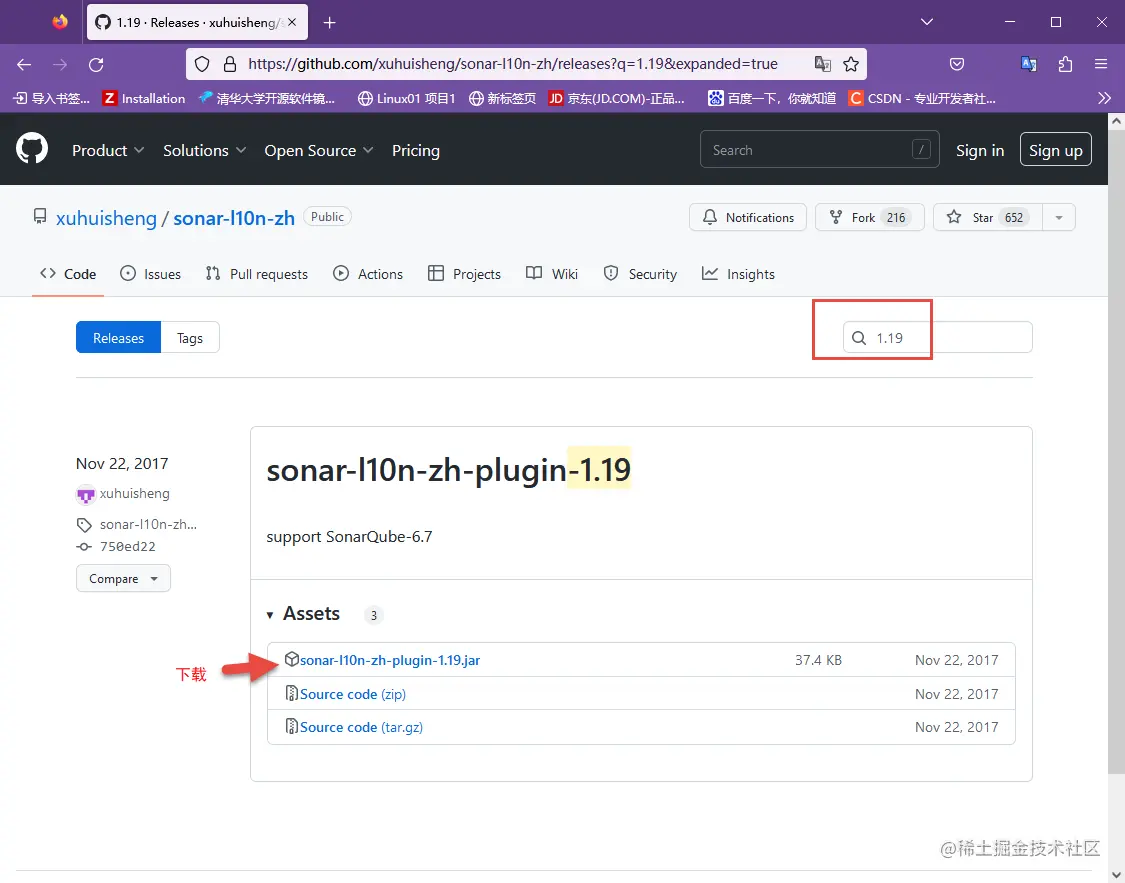Show more bookmarks with the double chevron

tap(1104, 98)
